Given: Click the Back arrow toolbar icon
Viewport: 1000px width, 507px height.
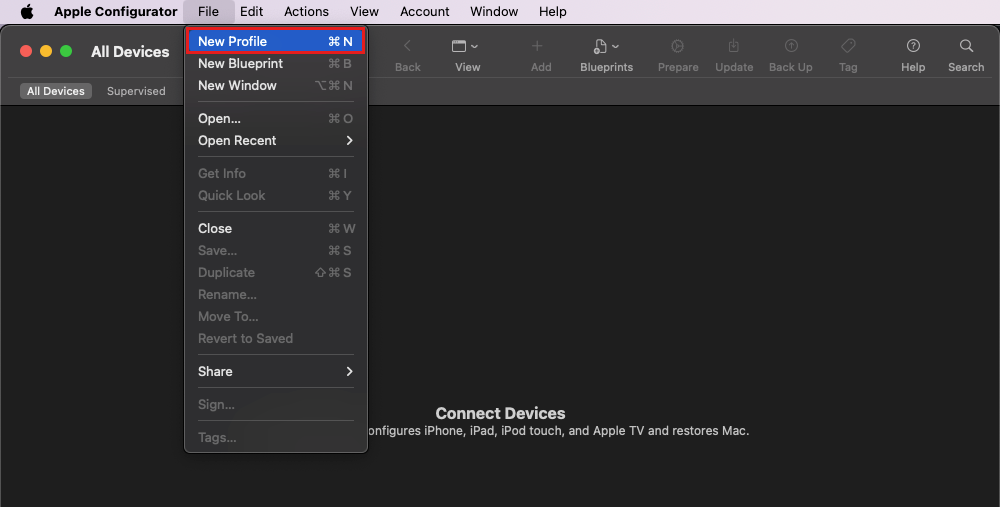Looking at the screenshot, I should (x=407, y=47).
